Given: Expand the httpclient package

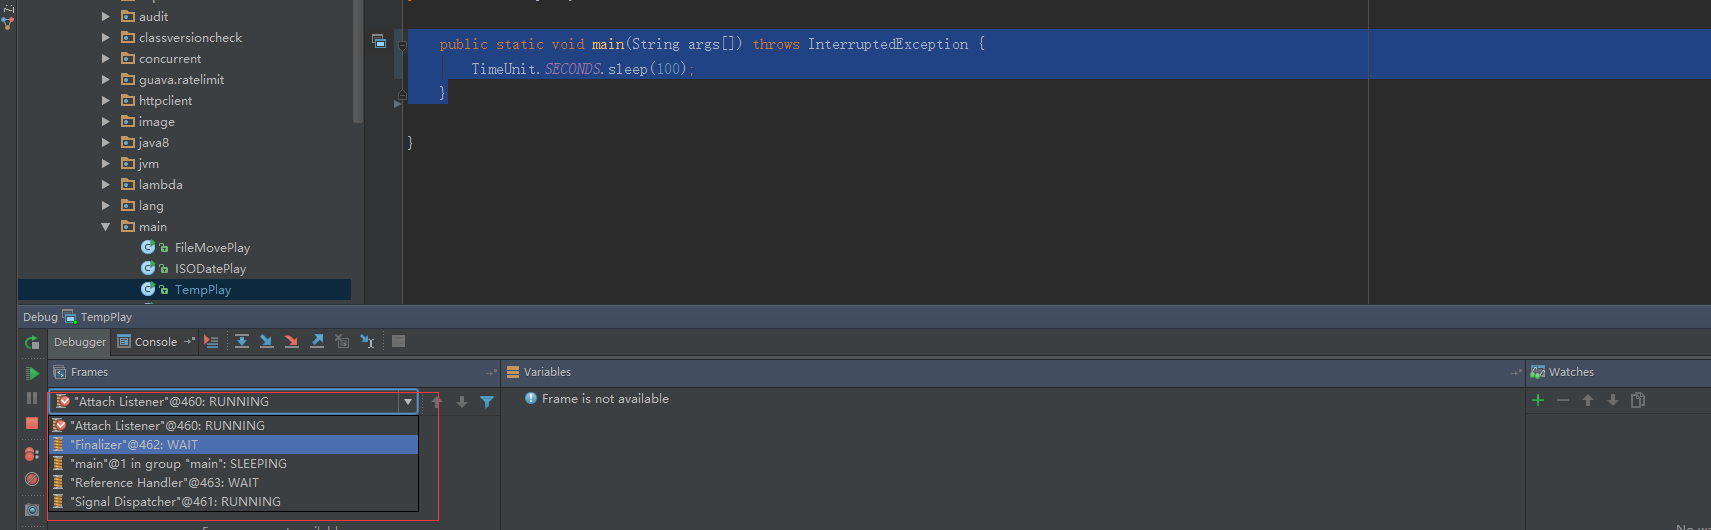Looking at the screenshot, I should tap(106, 100).
